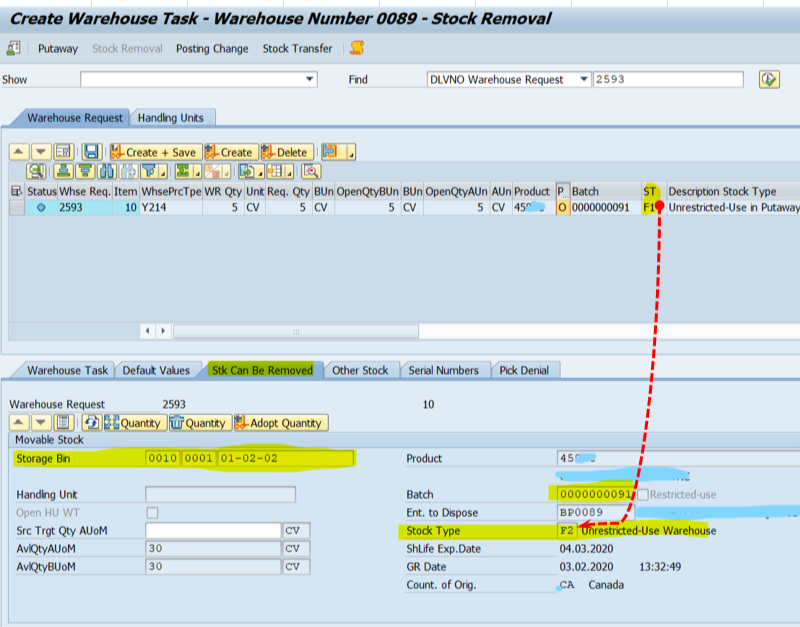Open the Show dropdown list

point(309,79)
